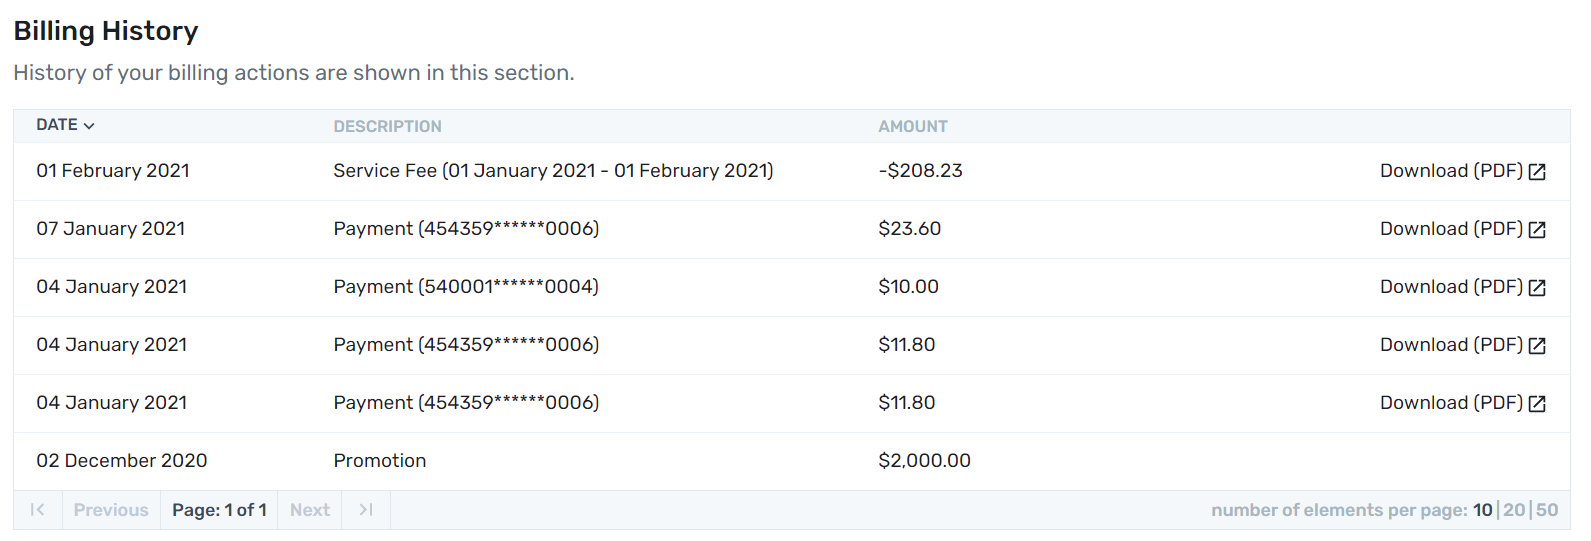Show 10 elements per page
Screen dimensions: 1591x541
point(1483,510)
